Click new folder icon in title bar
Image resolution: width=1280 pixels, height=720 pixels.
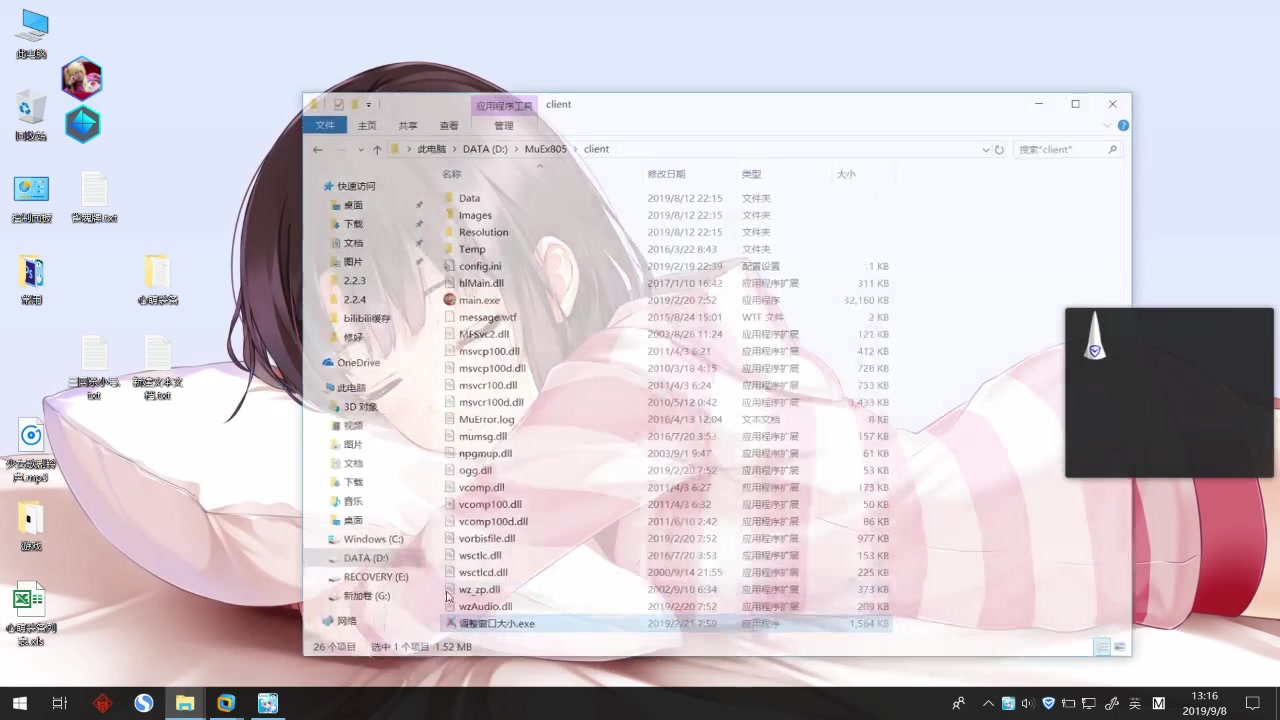[355, 104]
